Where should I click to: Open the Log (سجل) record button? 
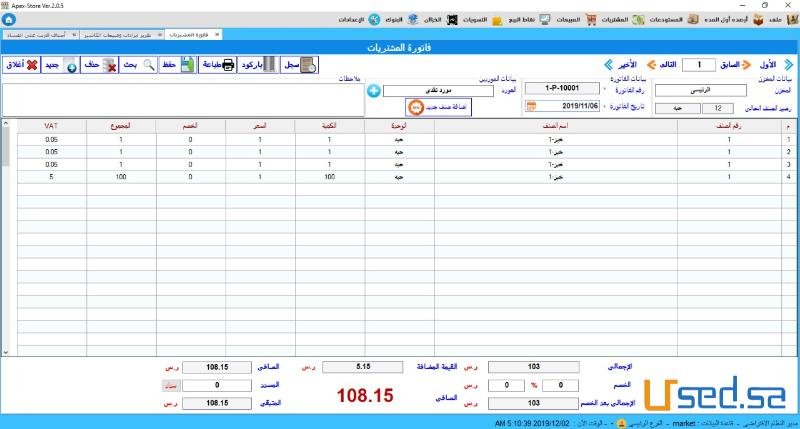(299, 65)
